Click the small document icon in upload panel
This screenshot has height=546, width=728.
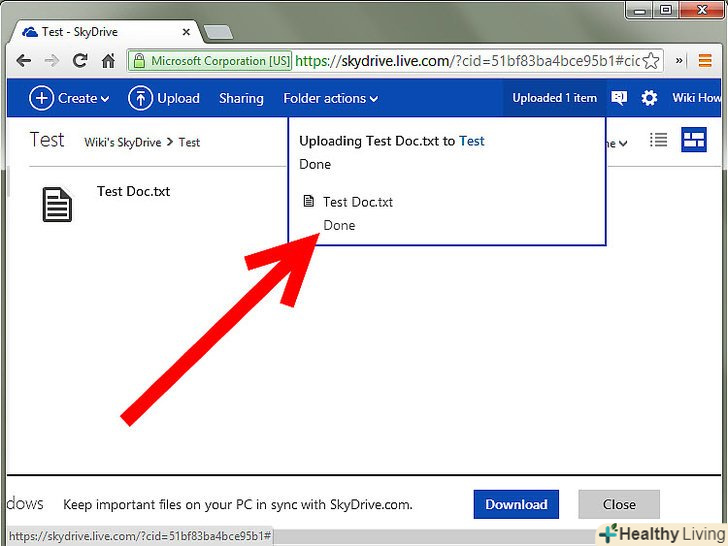[308, 201]
